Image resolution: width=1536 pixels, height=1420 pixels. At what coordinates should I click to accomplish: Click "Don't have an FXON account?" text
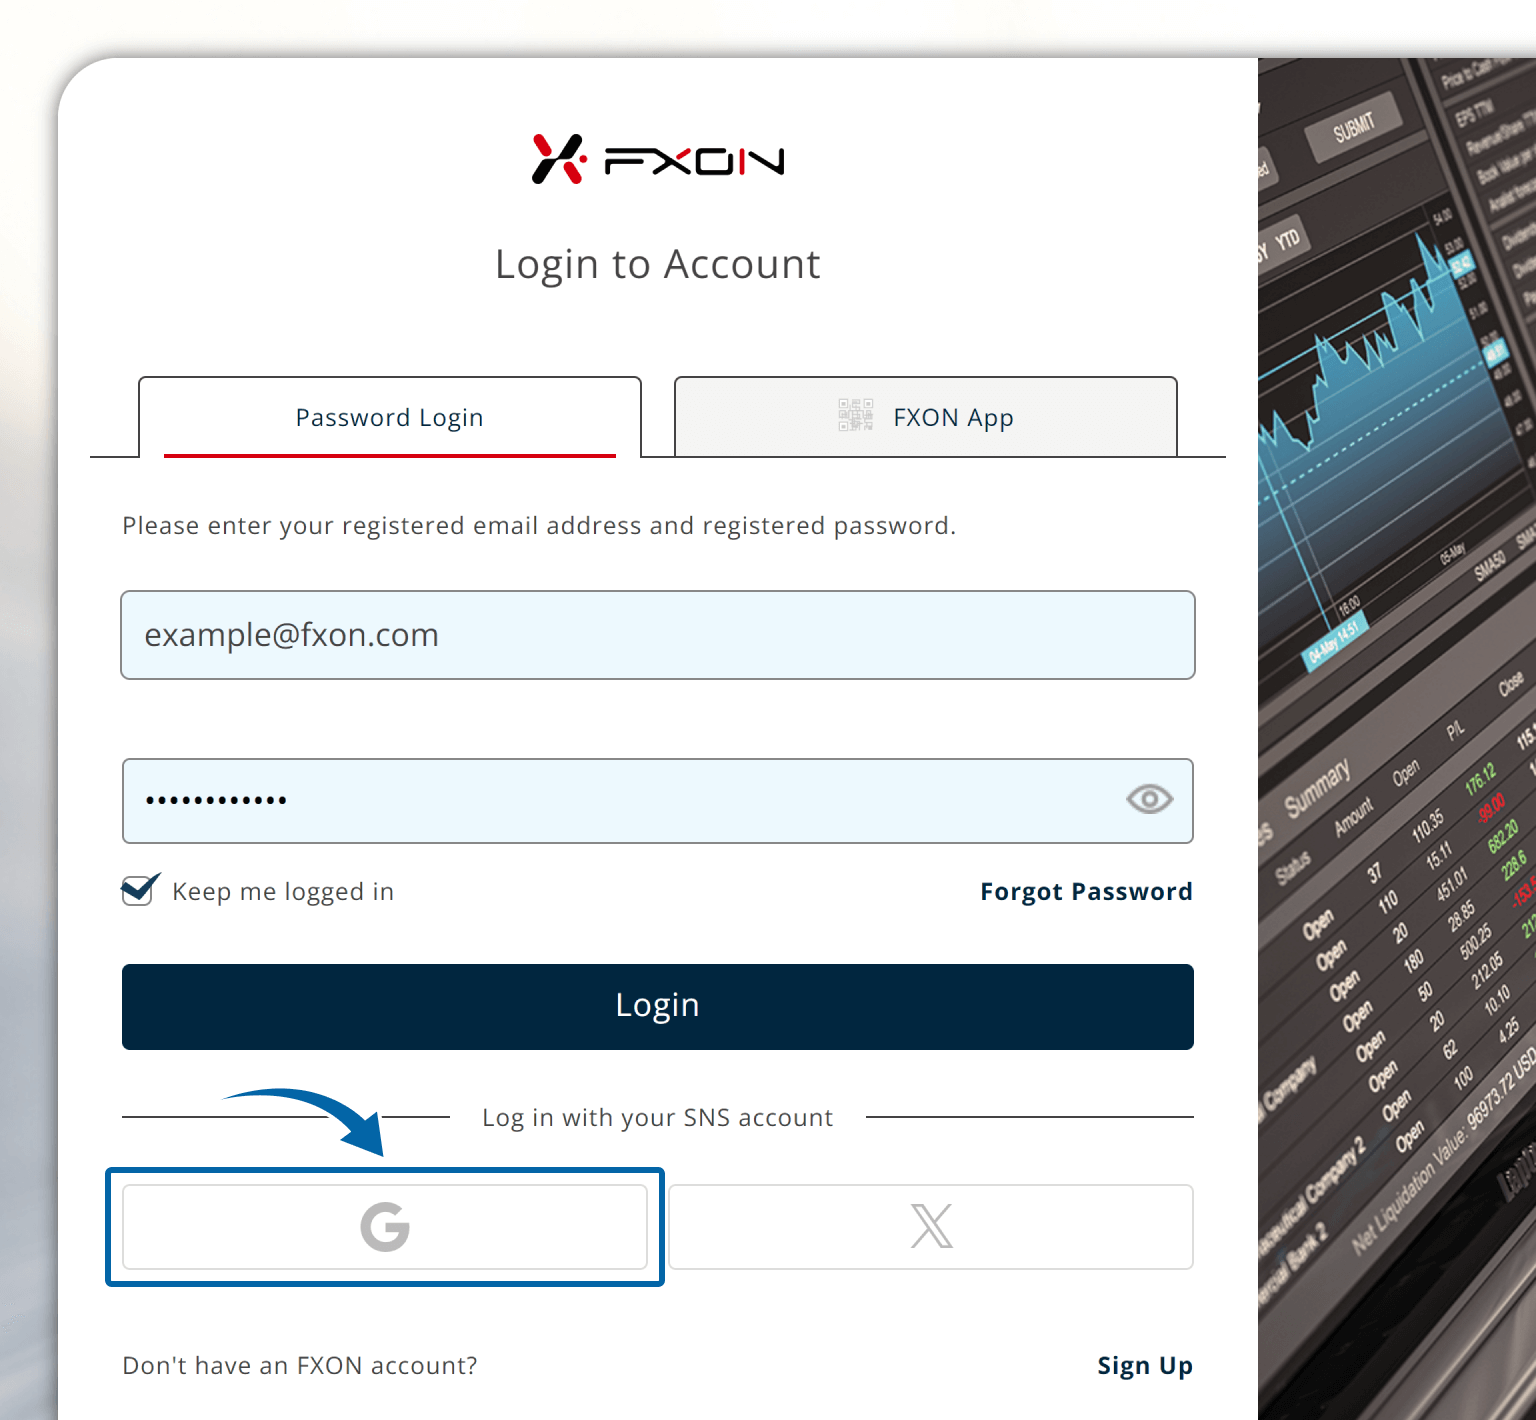[300, 1366]
